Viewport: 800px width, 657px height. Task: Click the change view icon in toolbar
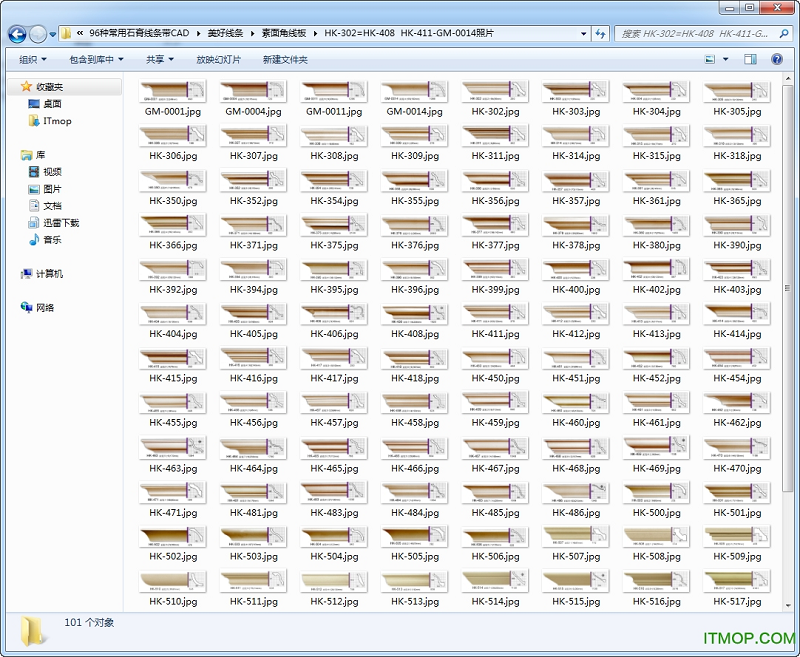coord(710,60)
